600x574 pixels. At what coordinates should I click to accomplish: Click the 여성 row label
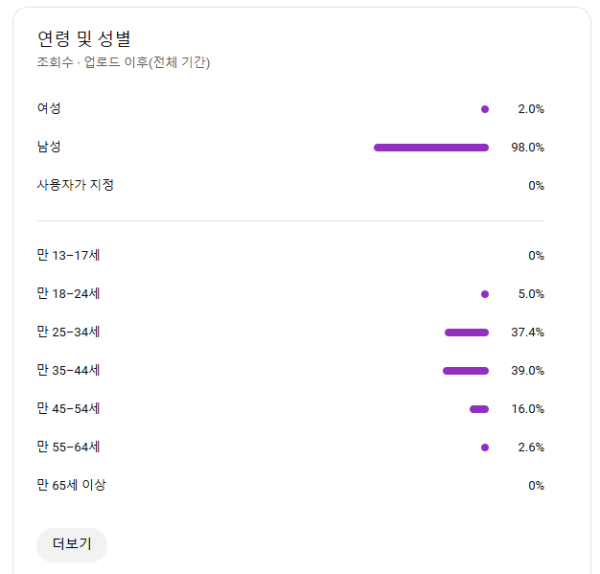[49, 108]
